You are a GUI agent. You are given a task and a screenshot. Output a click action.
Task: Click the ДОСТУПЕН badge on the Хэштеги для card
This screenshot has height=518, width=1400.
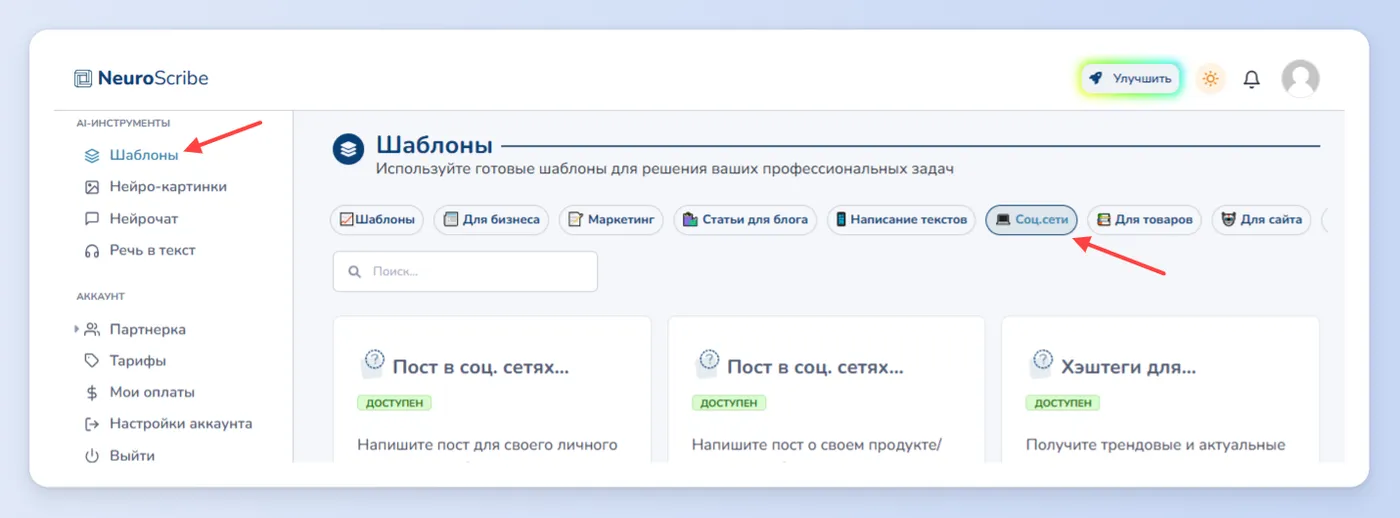1062,403
